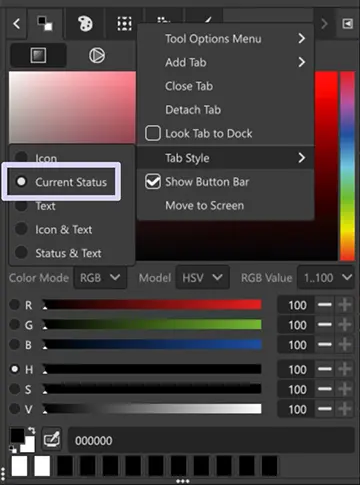Click the G value field showing 100

(x=296, y=325)
